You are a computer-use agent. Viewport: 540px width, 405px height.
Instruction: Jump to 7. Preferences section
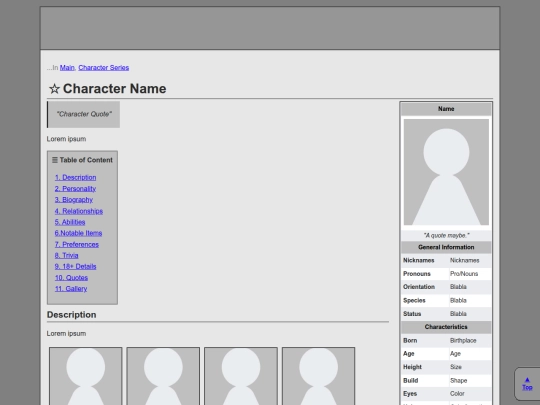[76, 245]
